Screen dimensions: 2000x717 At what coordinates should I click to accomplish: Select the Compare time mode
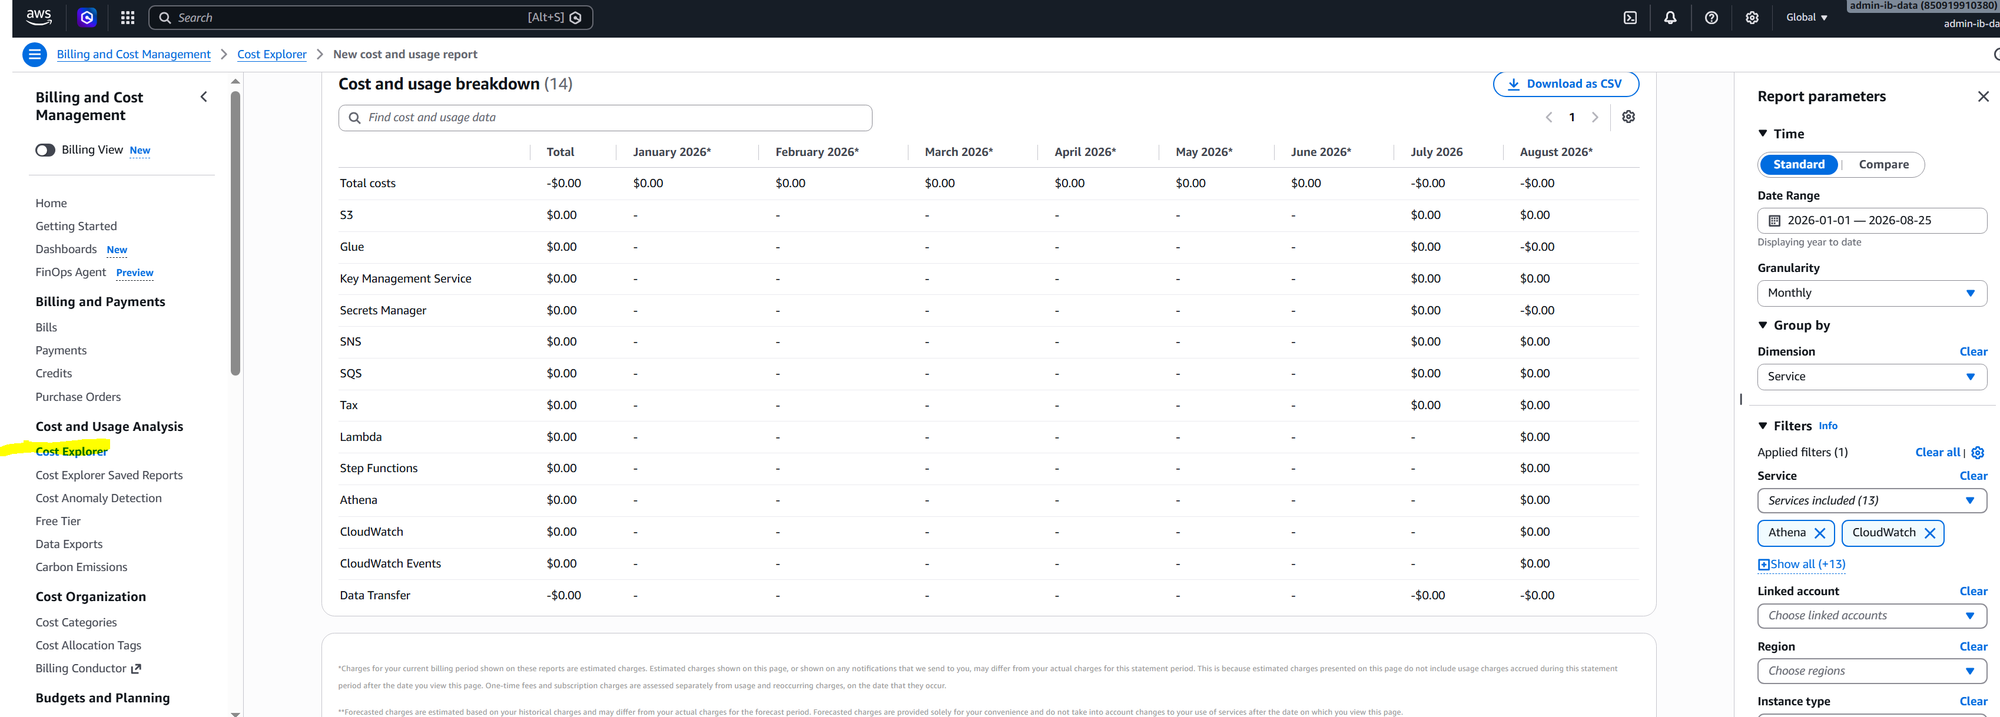tap(1883, 164)
